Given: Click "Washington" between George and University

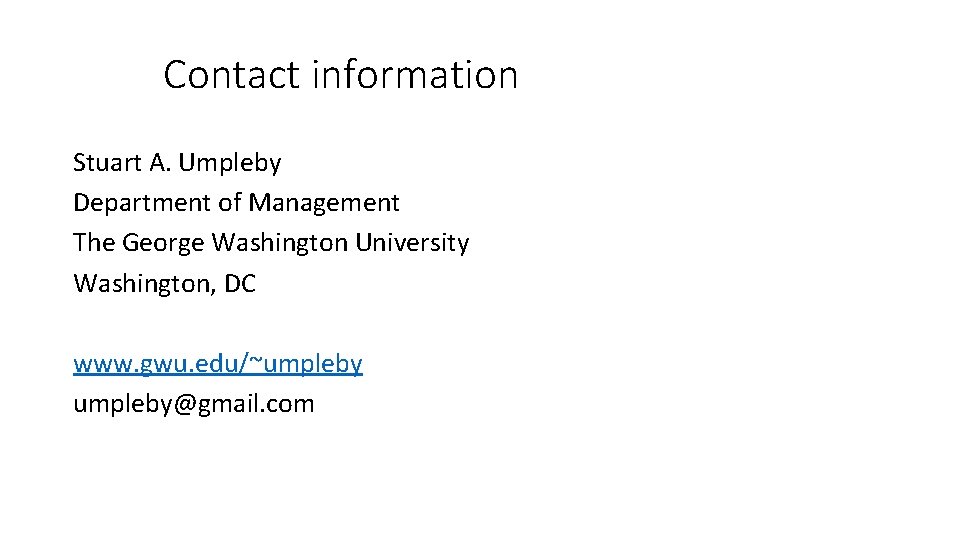Looking at the screenshot, I should pos(280,243).
